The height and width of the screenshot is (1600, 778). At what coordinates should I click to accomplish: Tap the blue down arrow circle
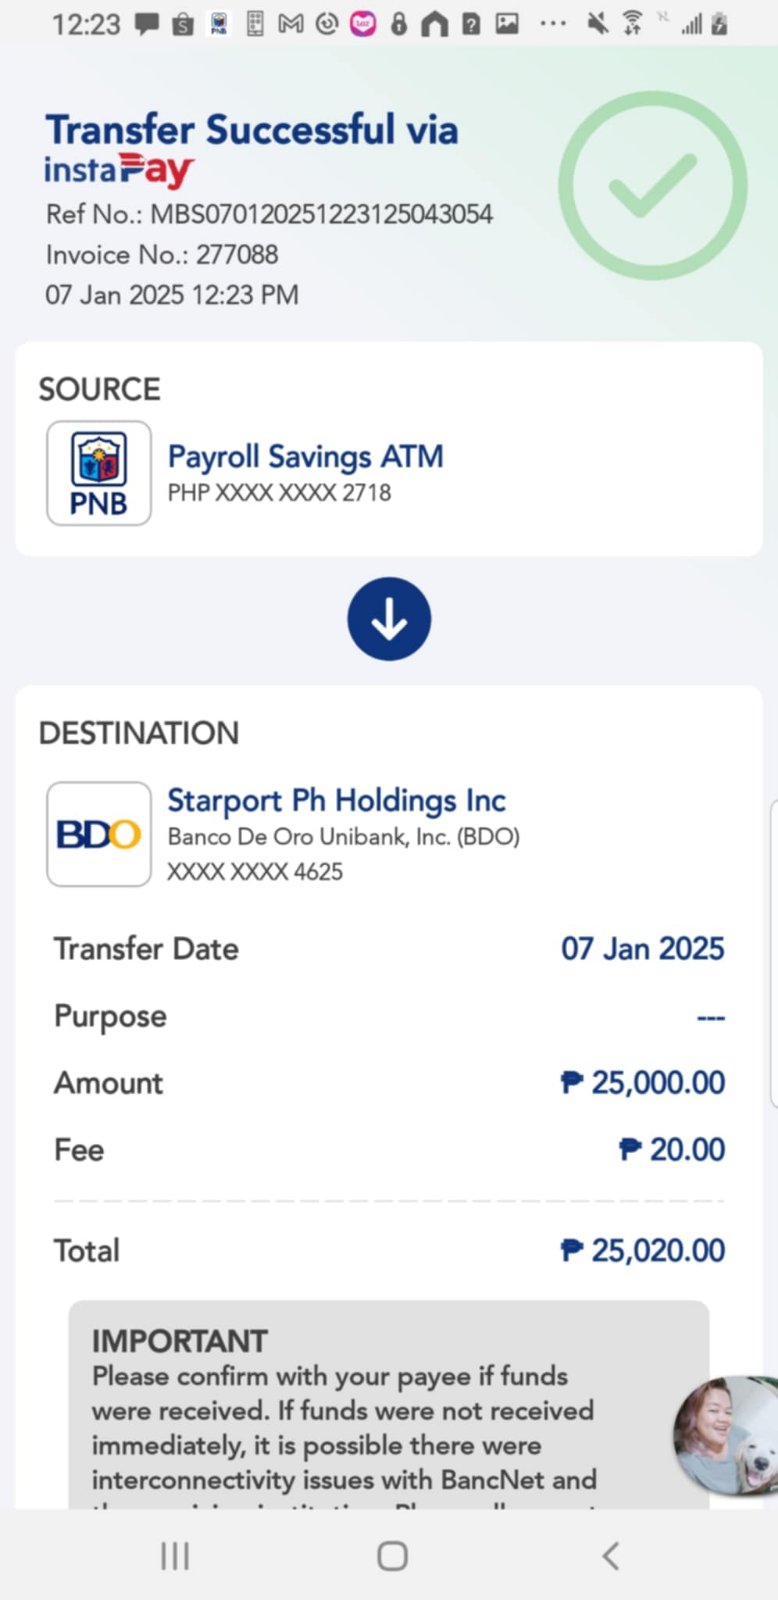pos(389,619)
